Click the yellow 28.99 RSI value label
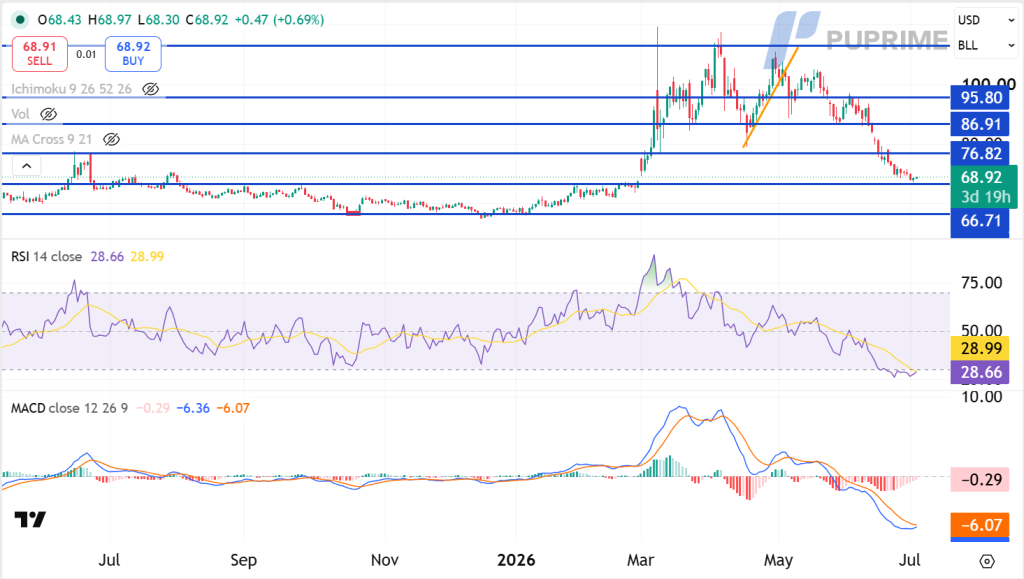Screen dimensions: 1024x579 pyautogui.click(x=980, y=348)
